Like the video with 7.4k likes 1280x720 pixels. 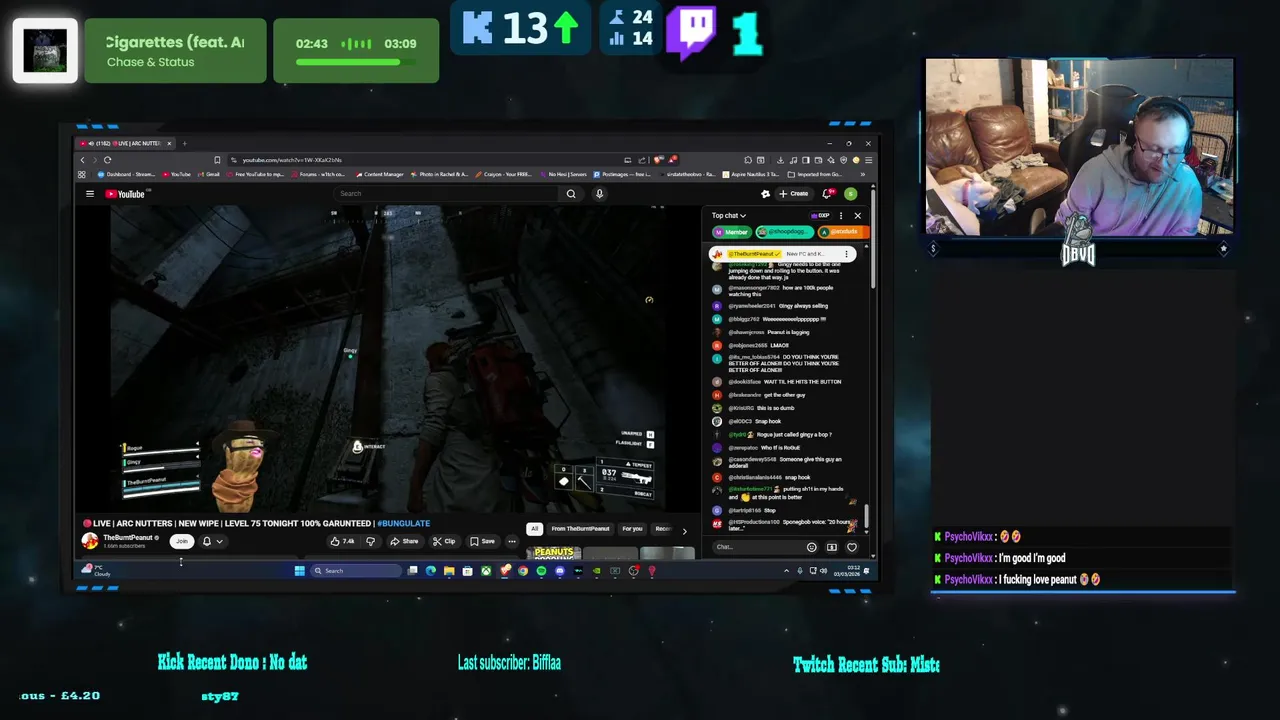[x=343, y=541]
